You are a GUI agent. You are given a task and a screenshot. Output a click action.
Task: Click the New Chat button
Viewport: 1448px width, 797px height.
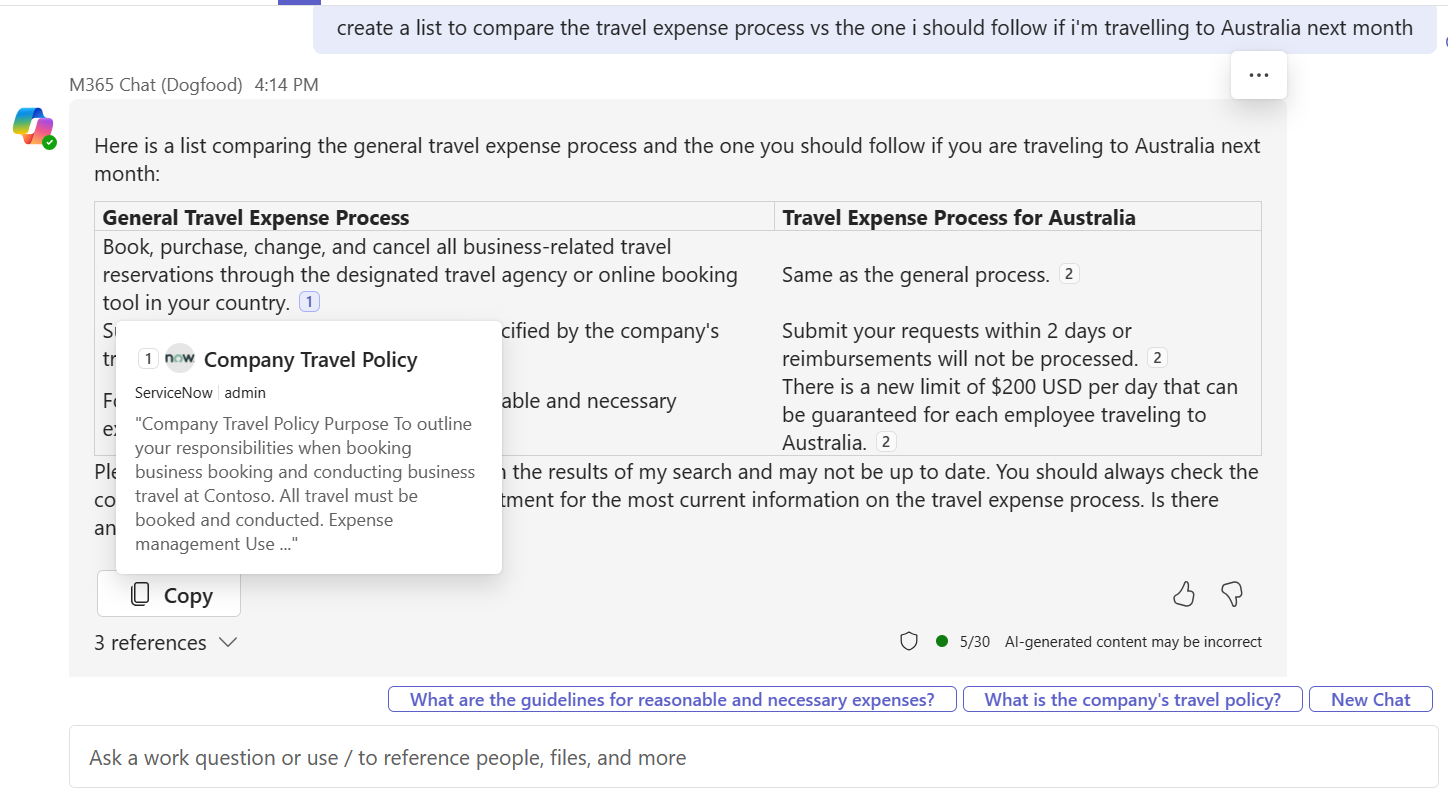click(x=1370, y=699)
